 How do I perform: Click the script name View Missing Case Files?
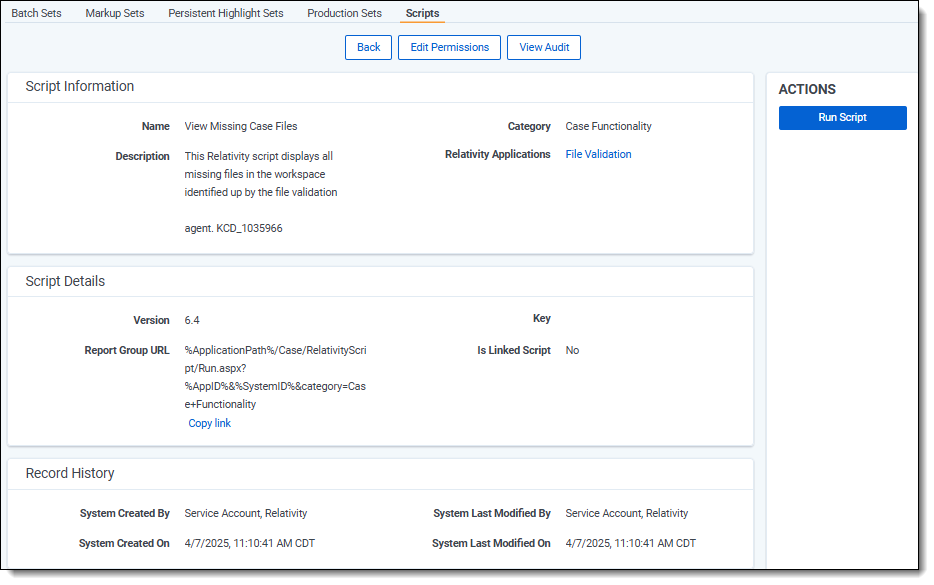point(241,126)
